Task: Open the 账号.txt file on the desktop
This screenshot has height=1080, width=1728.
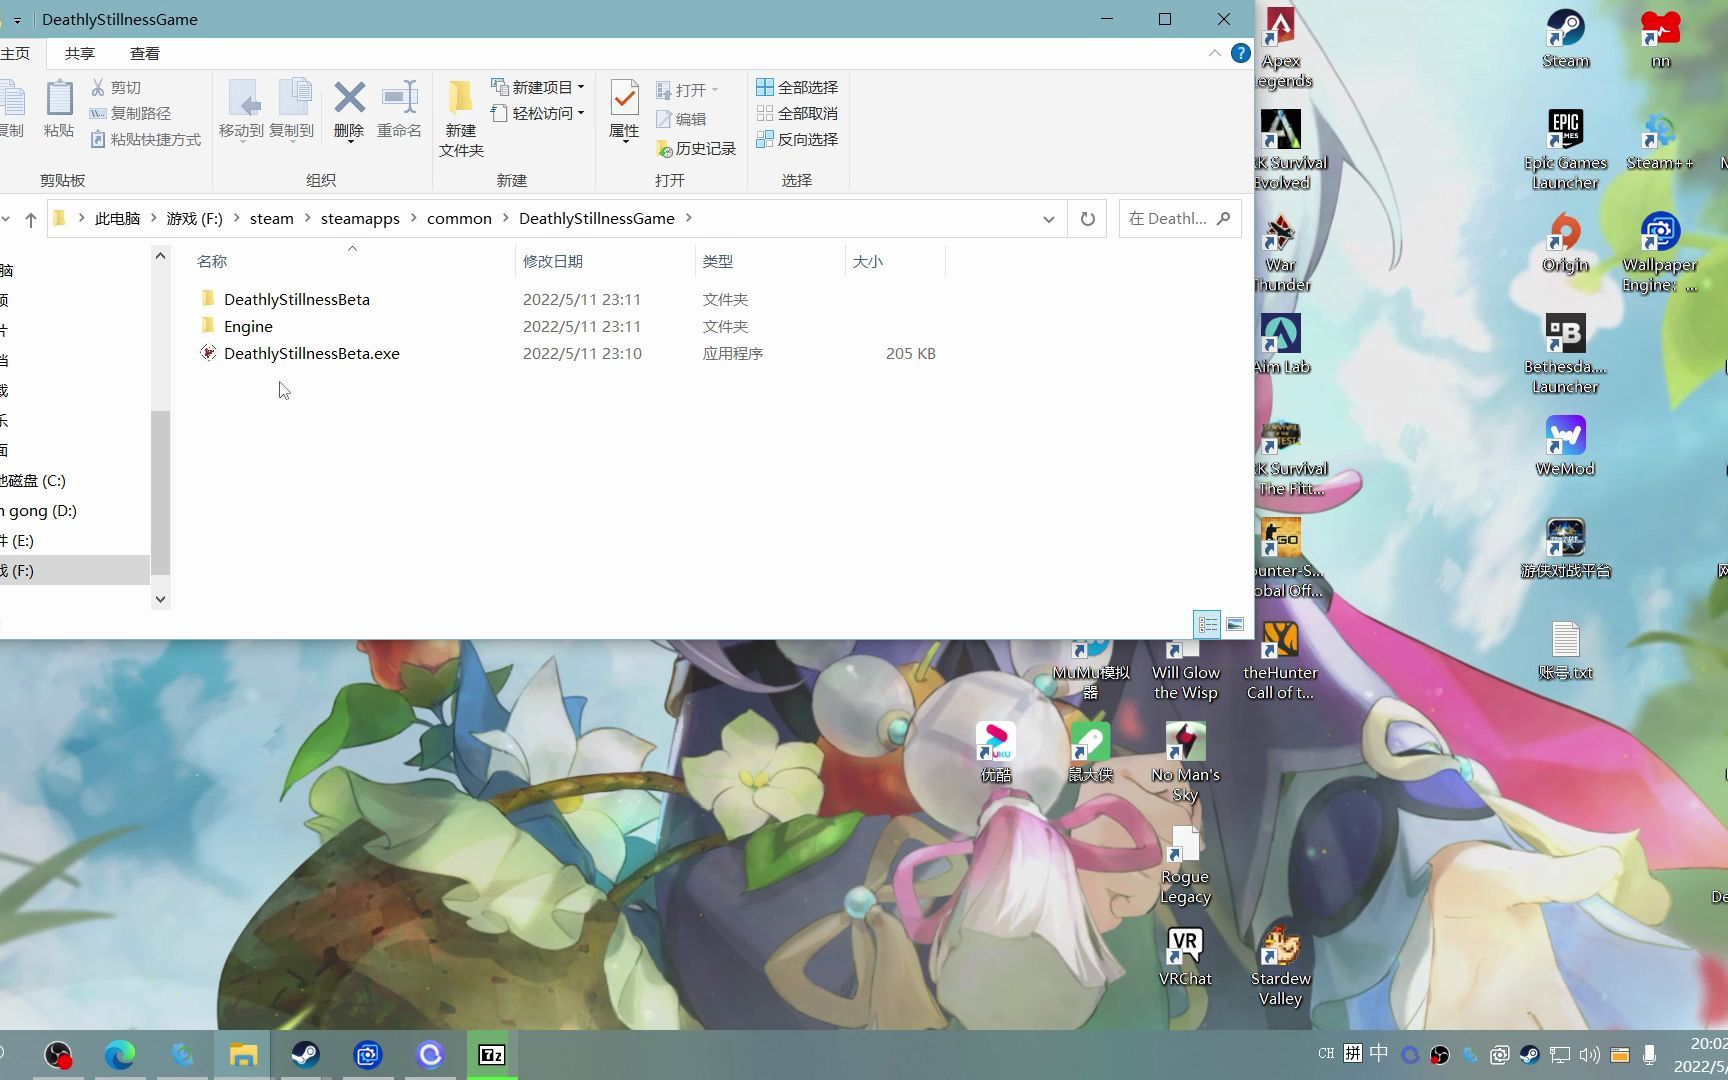Action: [1565, 650]
